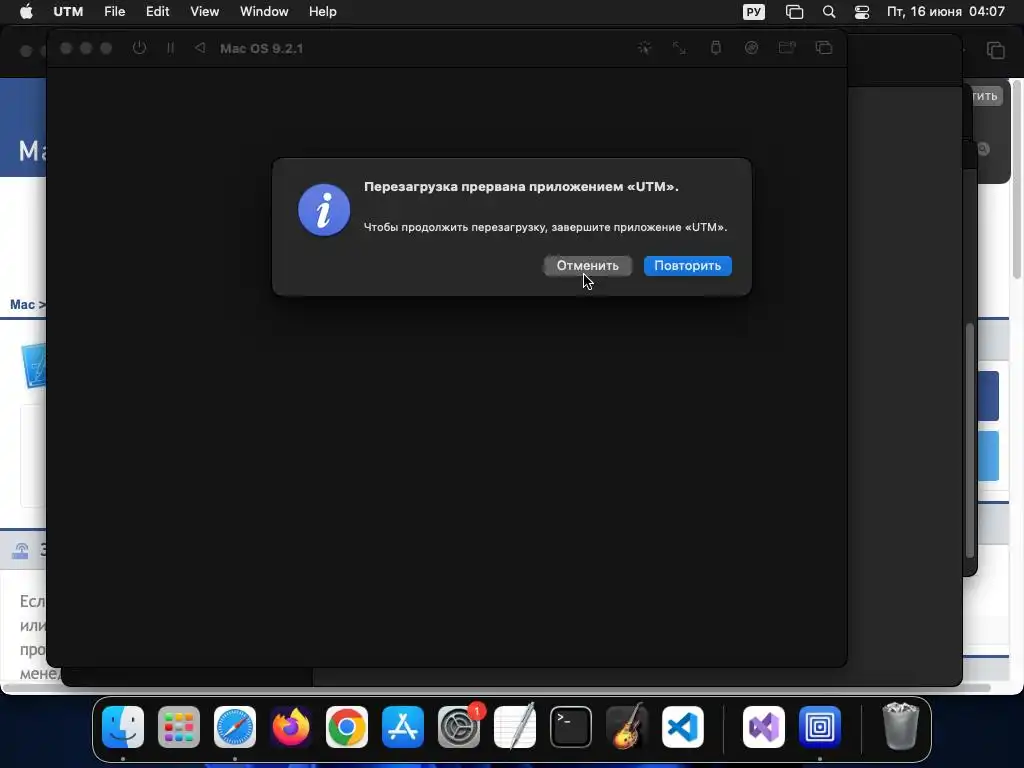Open the Edit menu
Viewport: 1024px width, 768px height.
pos(157,12)
